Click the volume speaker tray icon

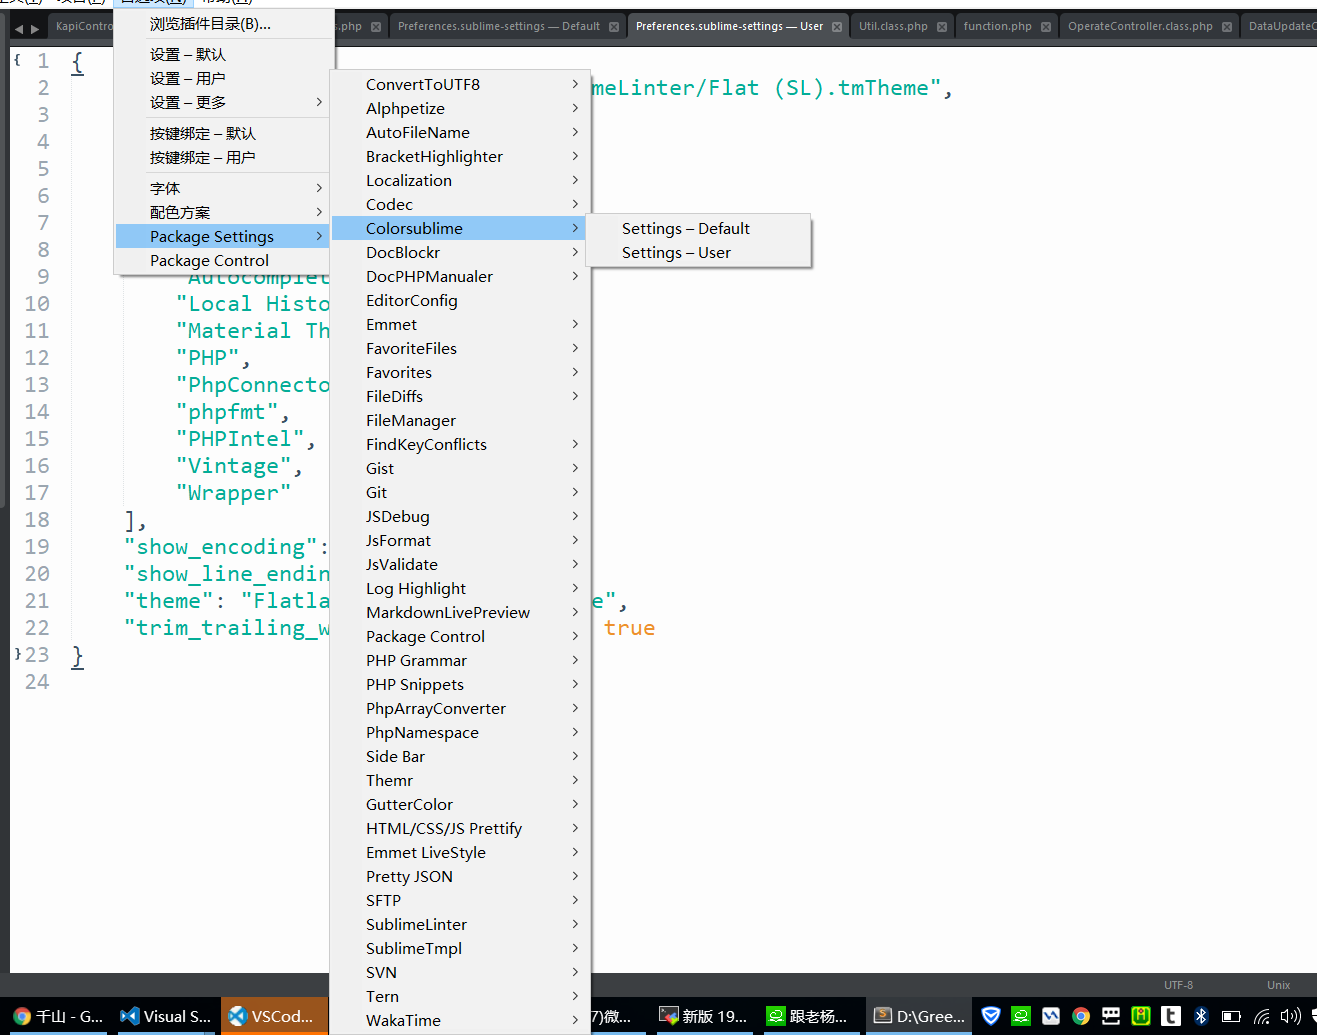coord(1291,1016)
